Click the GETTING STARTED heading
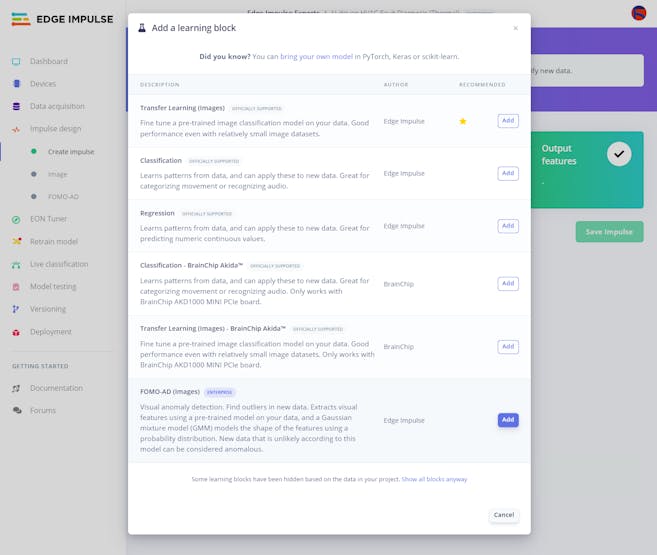The height and width of the screenshot is (555, 657). 40,366
